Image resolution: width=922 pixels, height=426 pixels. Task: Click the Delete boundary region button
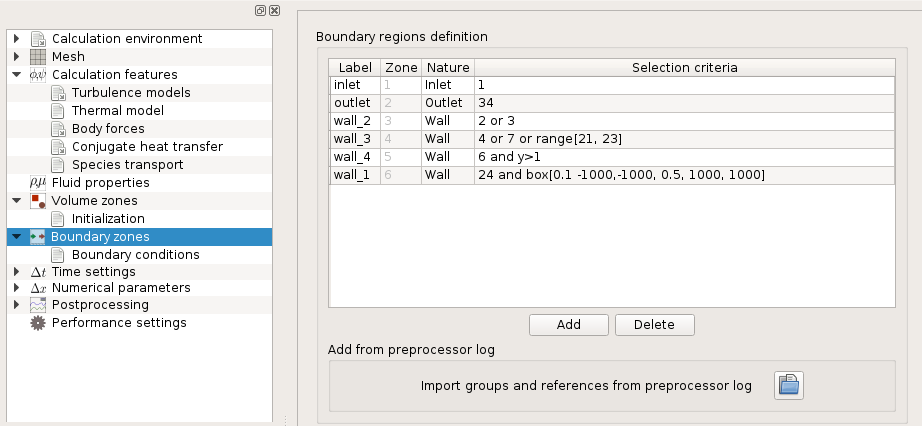[654, 325]
